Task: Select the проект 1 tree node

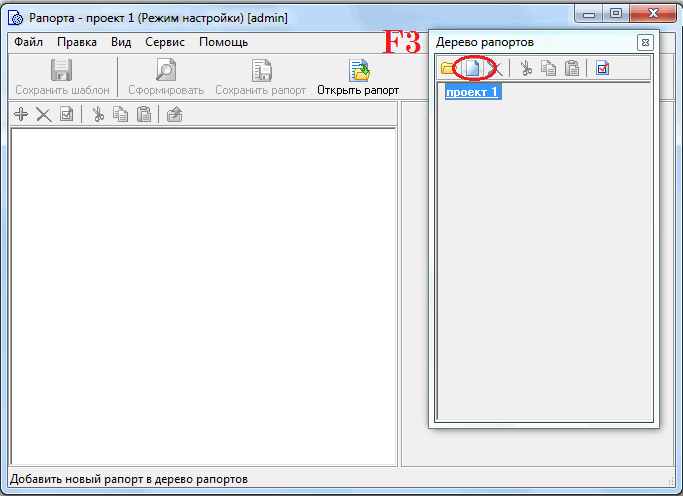Action: (x=473, y=92)
